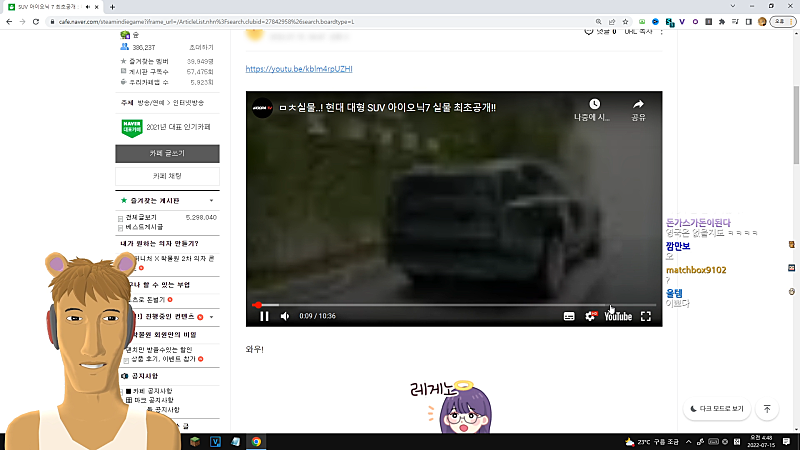Screen dimensions: 800x450
Task: Enable dark mode with 다크 모드로 보기
Action: coord(717,409)
